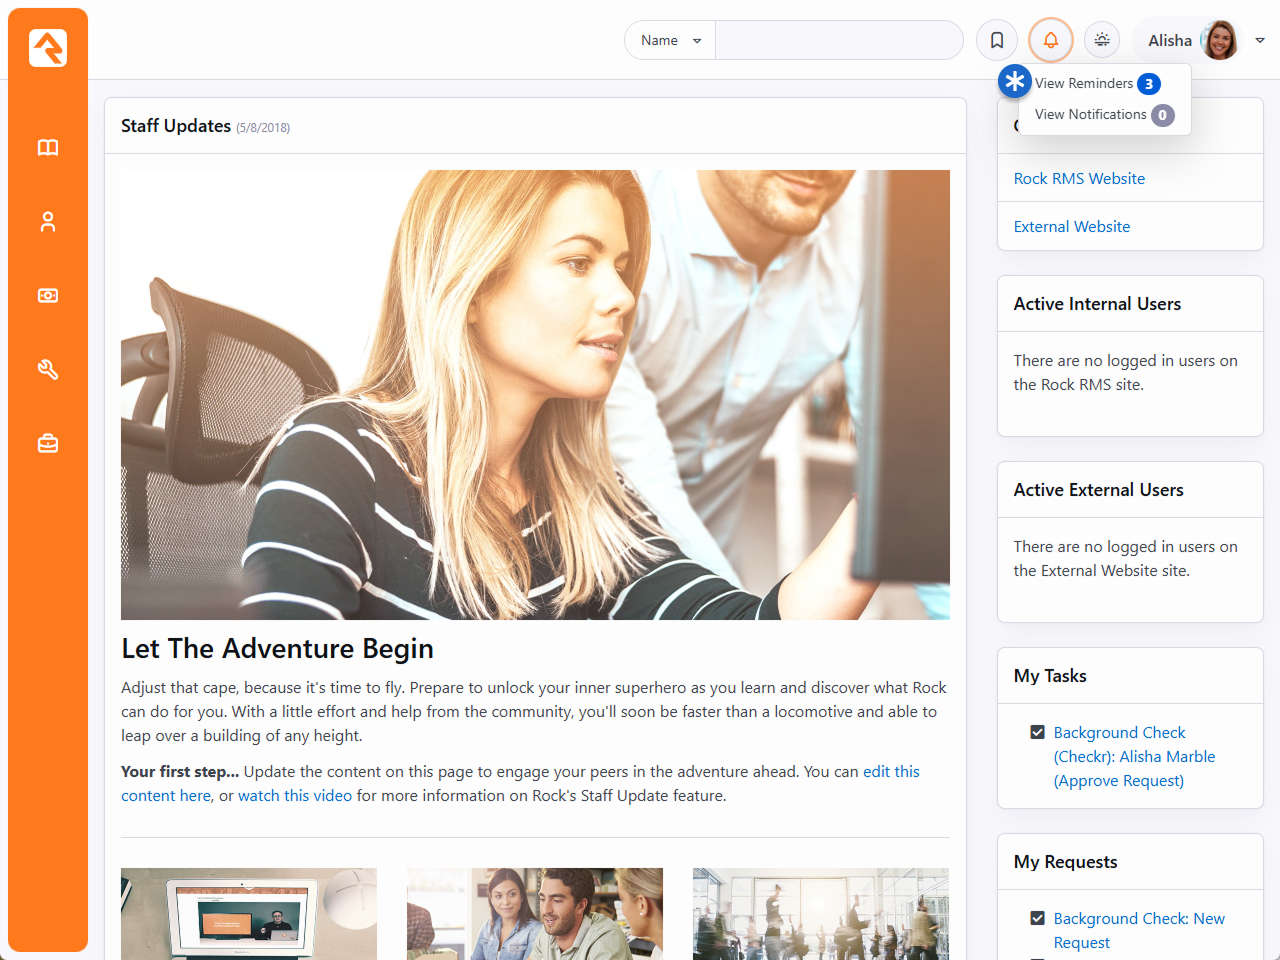Click checkbox beside Background Check: New Request
The image size is (1280, 960).
tap(1037, 919)
